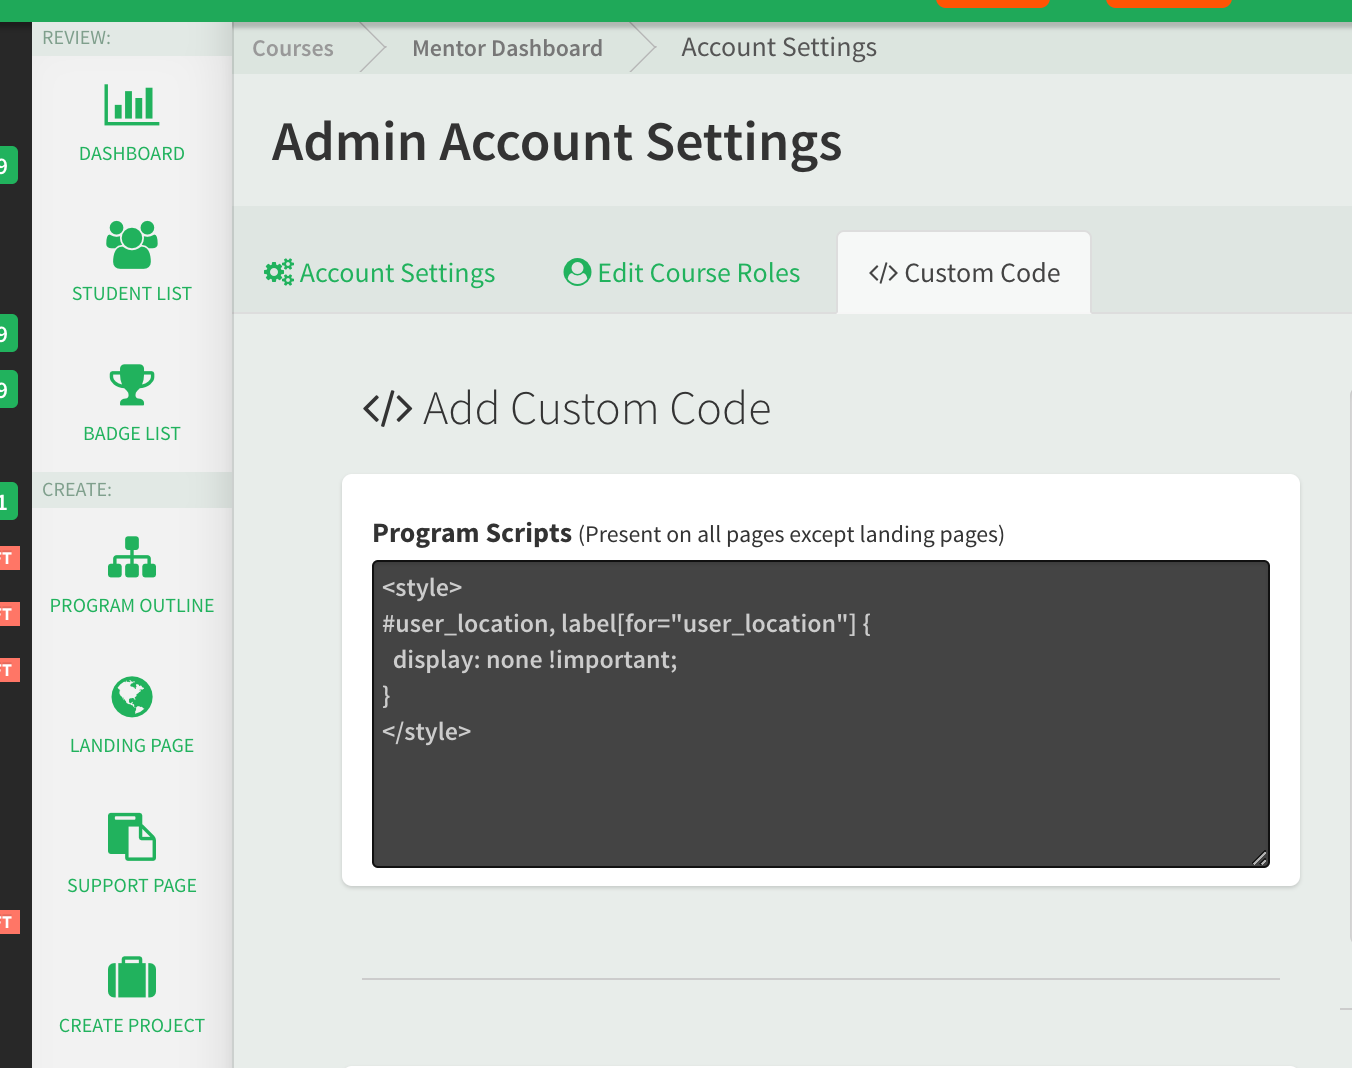Click the '(Present on all pages except landing pages)' note

click(x=791, y=535)
